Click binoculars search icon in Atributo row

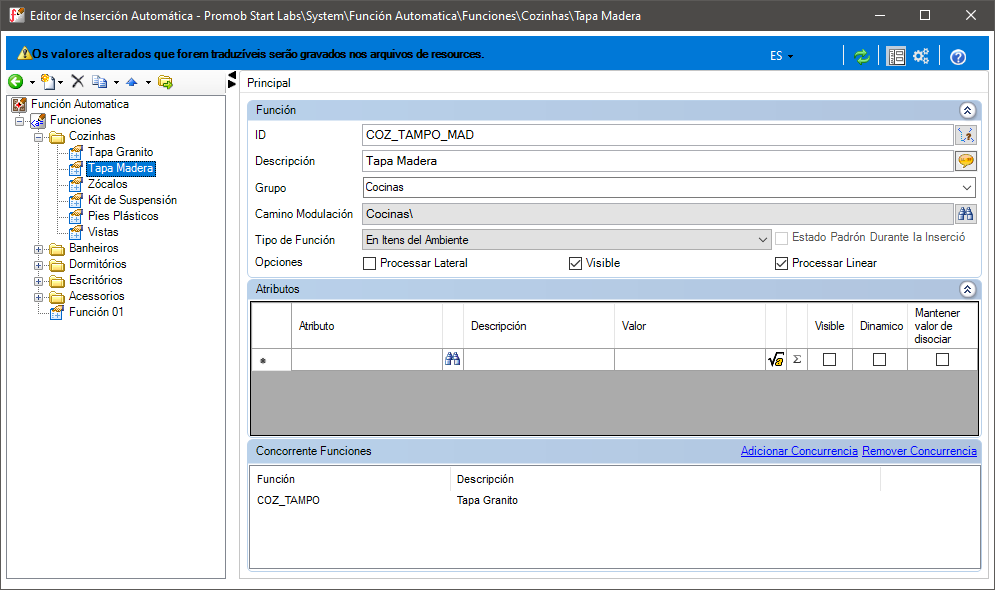(452, 359)
